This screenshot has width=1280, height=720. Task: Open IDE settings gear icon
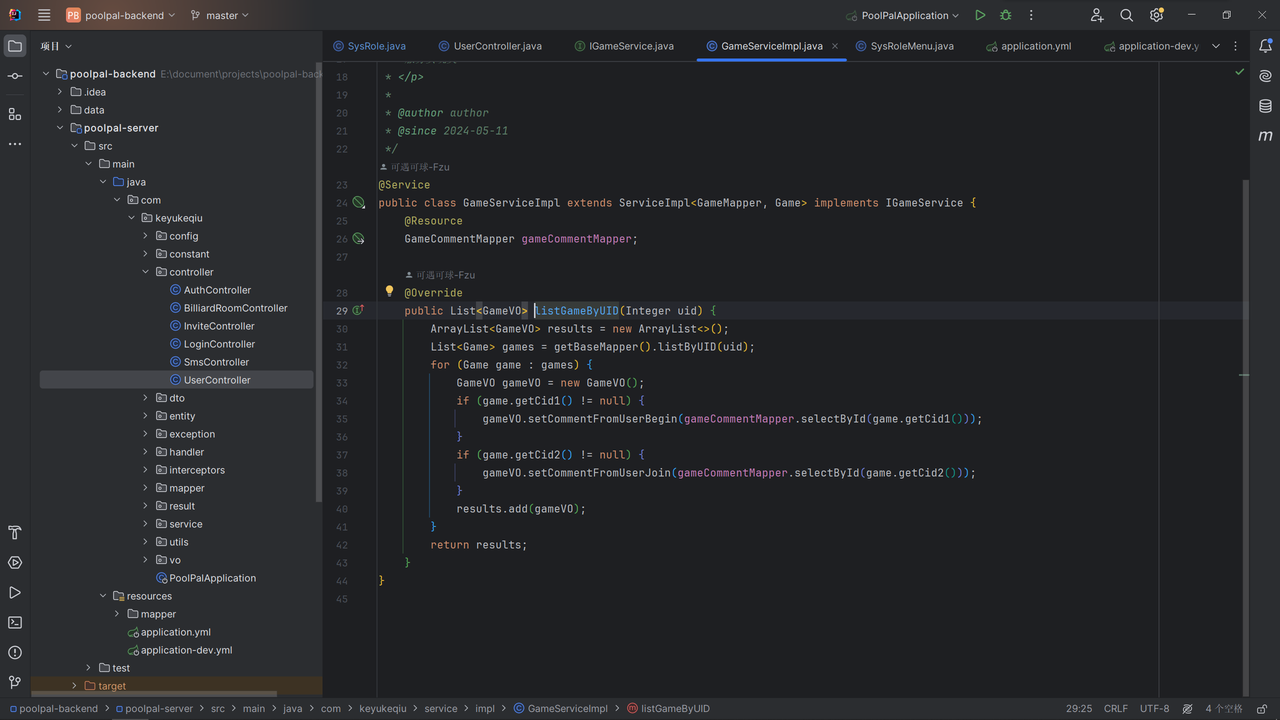1157,15
